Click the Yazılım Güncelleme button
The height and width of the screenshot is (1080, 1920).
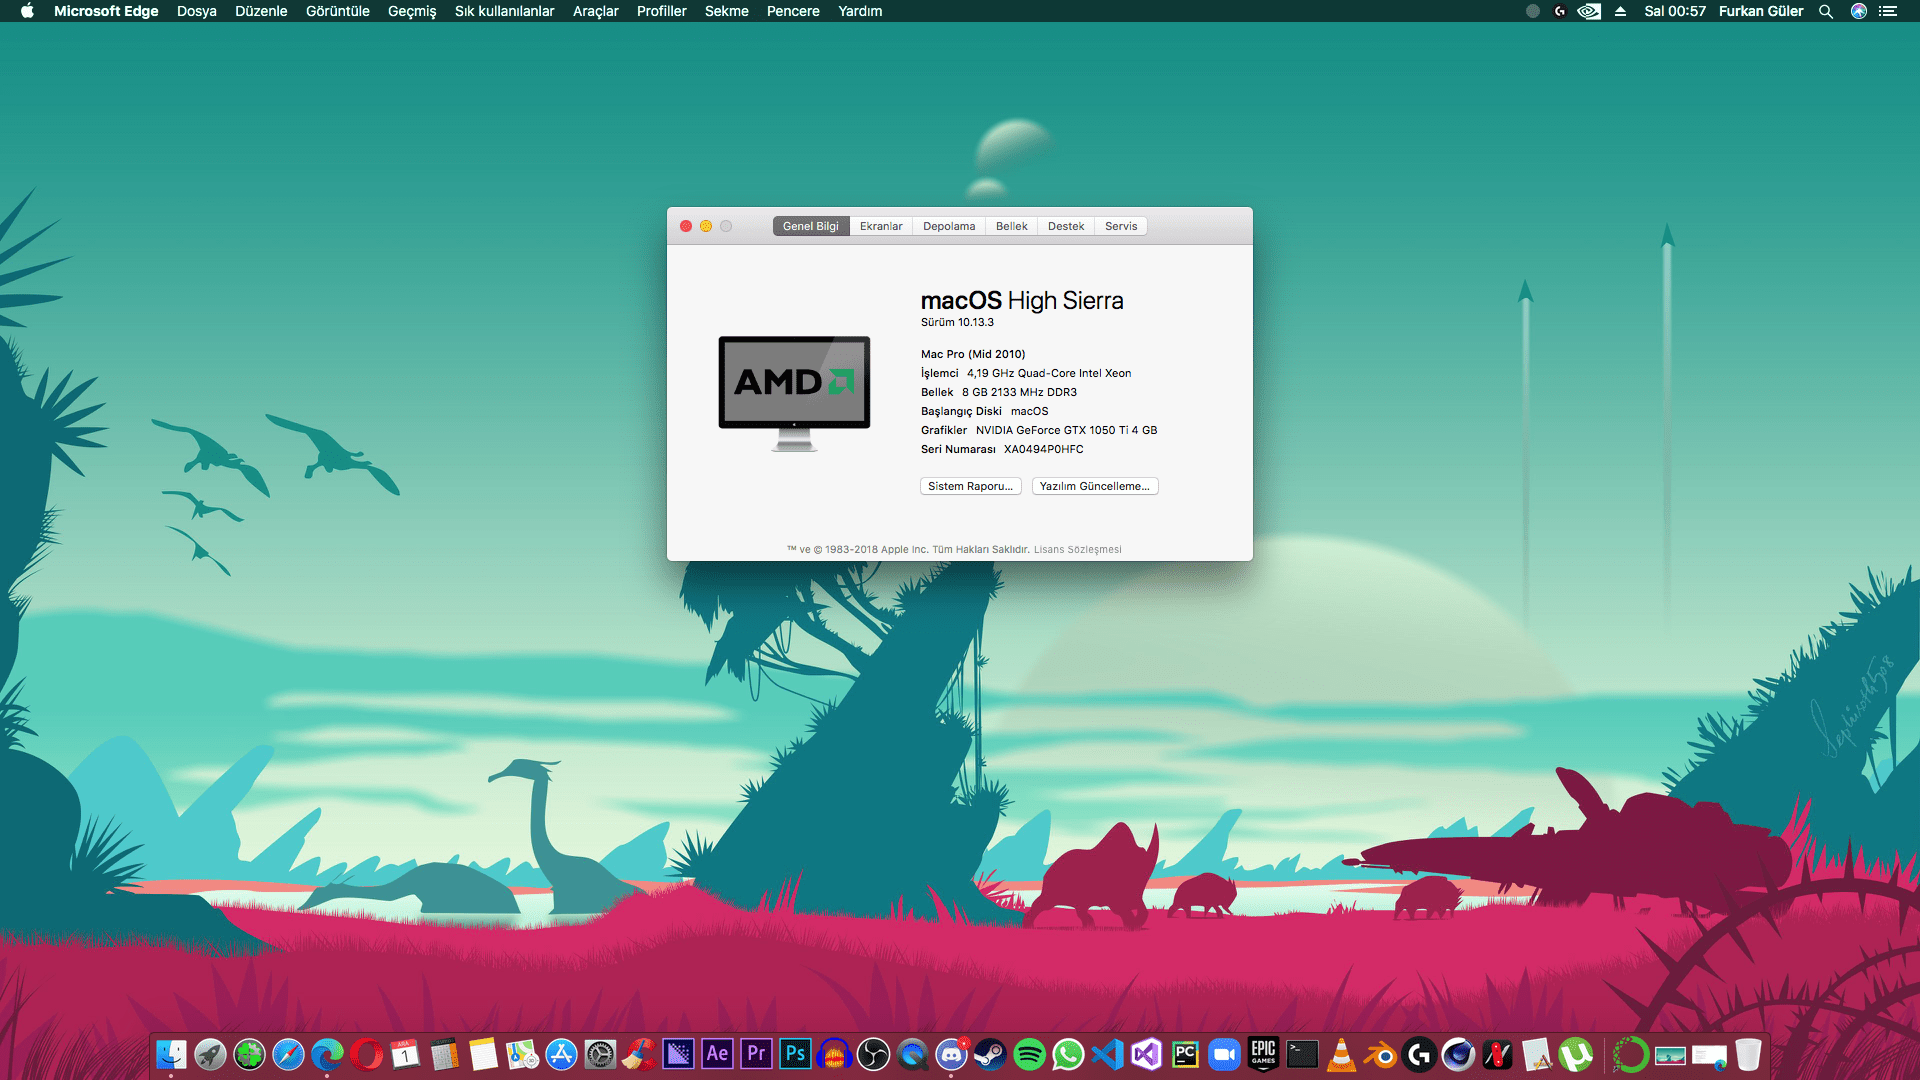pos(1094,486)
